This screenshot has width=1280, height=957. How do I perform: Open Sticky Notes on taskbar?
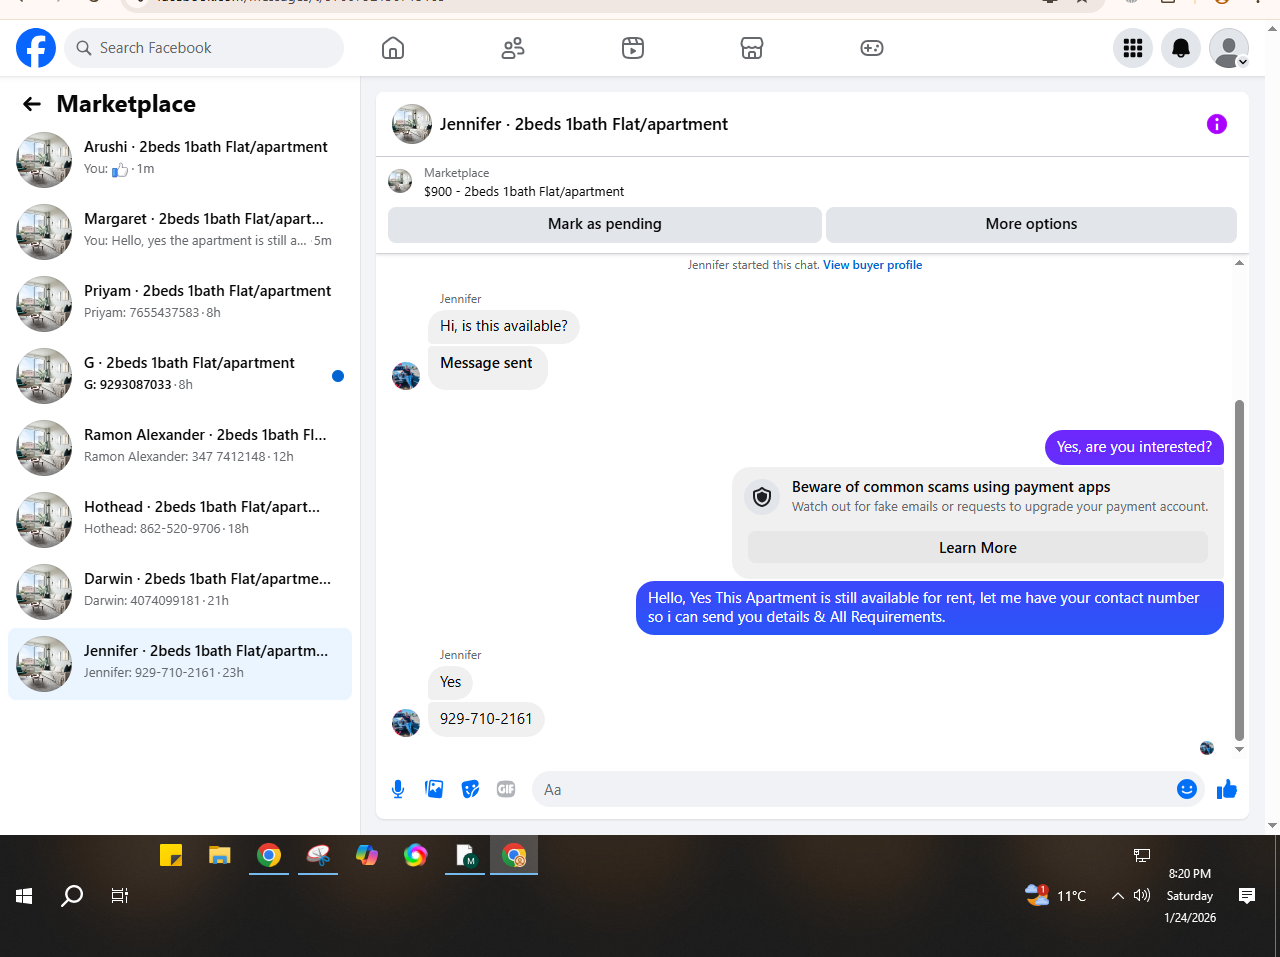pos(171,855)
